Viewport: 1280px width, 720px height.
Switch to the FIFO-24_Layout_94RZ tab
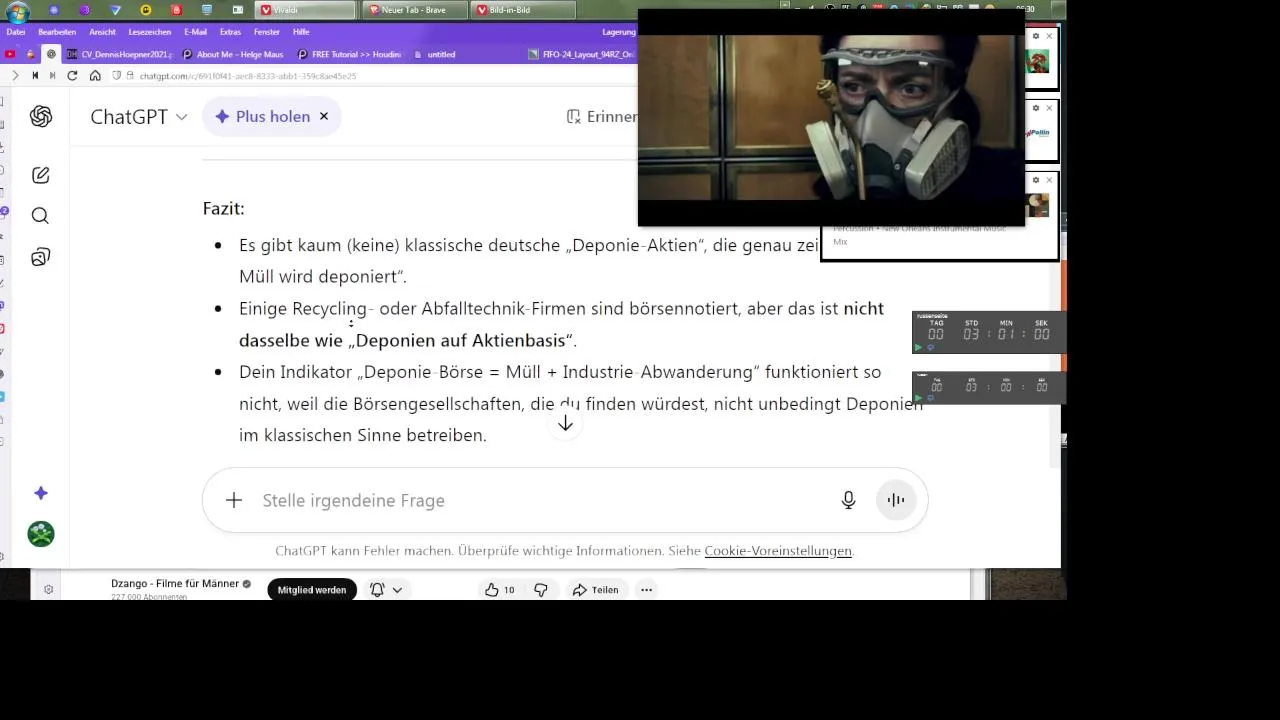(580, 54)
